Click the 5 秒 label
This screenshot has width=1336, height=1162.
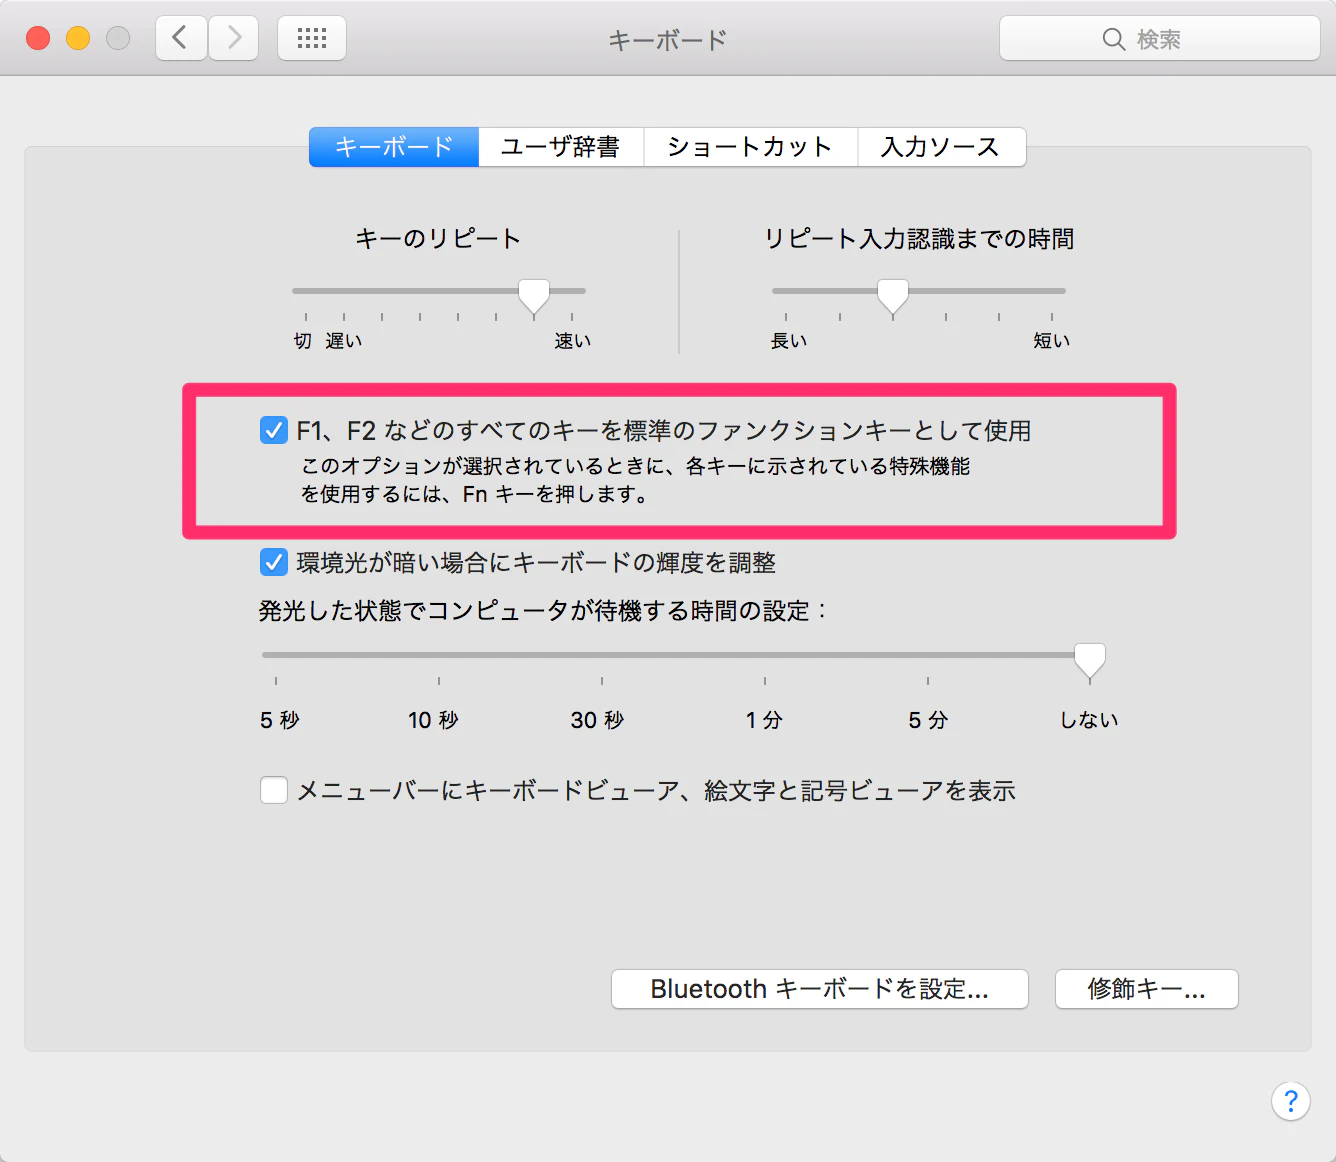pyautogui.click(x=280, y=720)
